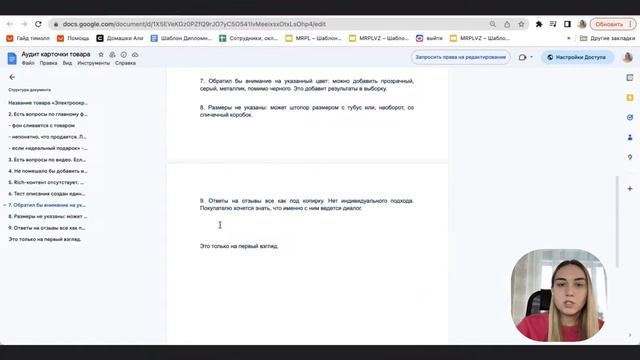Image resolution: width=640 pixels, height=360 pixels.
Task: Star the document
Action: tap(101, 54)
